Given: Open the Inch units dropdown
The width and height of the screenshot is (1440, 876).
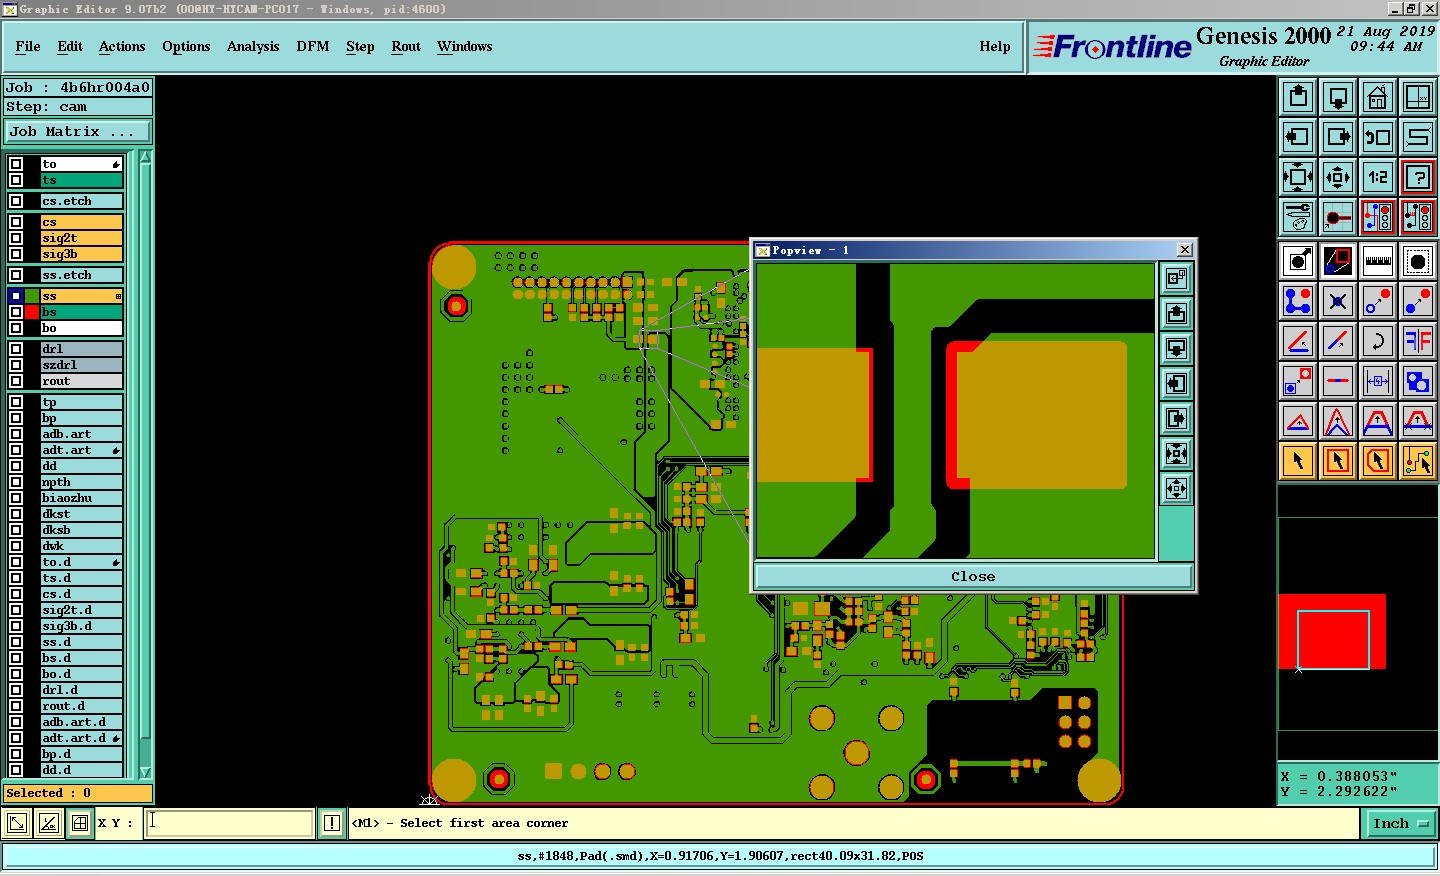Looking at the screenshot, I should point(1400,824).
